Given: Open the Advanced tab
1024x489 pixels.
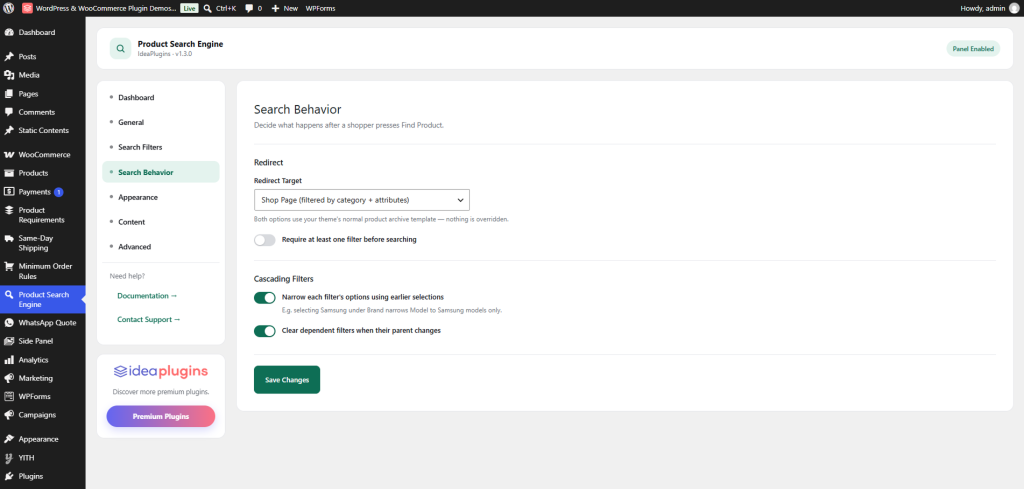Looking at the screenshot, I should [161, 247].
